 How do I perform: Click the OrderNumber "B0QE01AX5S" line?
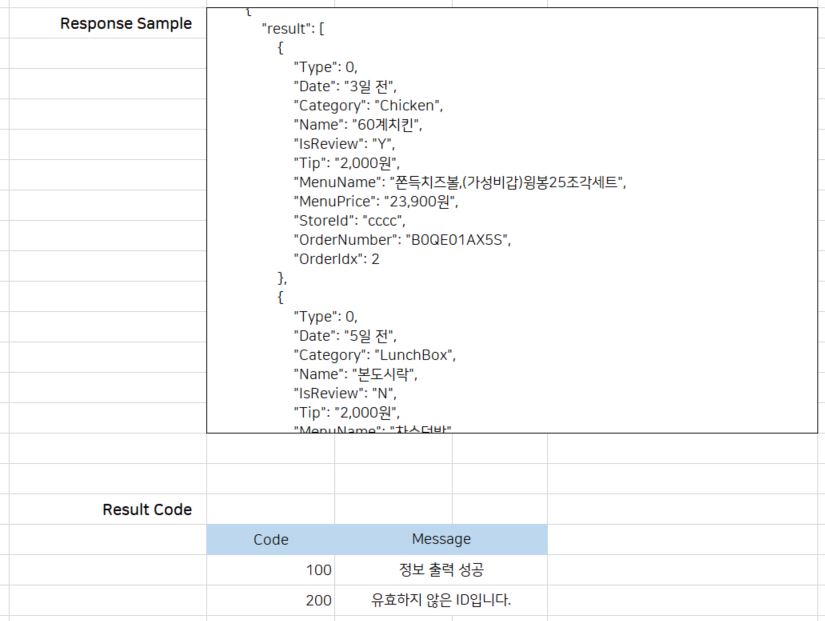coord(402,240)
